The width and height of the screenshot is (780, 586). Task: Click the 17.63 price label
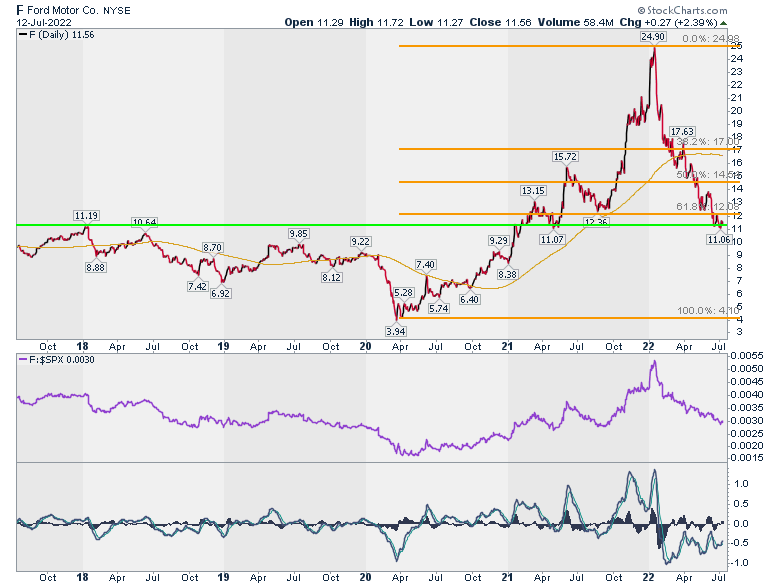pyautogui.click(x=682, y=132)
